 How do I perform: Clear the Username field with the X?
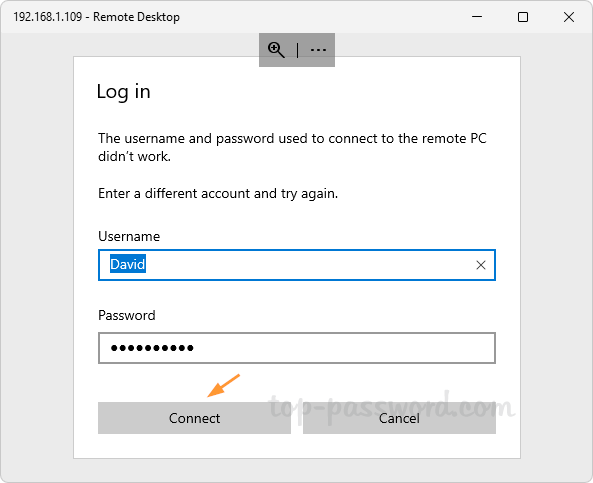[481, 265]
